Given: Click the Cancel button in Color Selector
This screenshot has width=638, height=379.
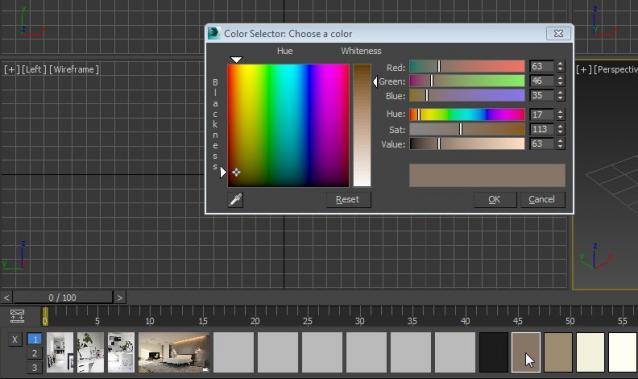Looking at the screenshot, I should [x=542, y=199].
